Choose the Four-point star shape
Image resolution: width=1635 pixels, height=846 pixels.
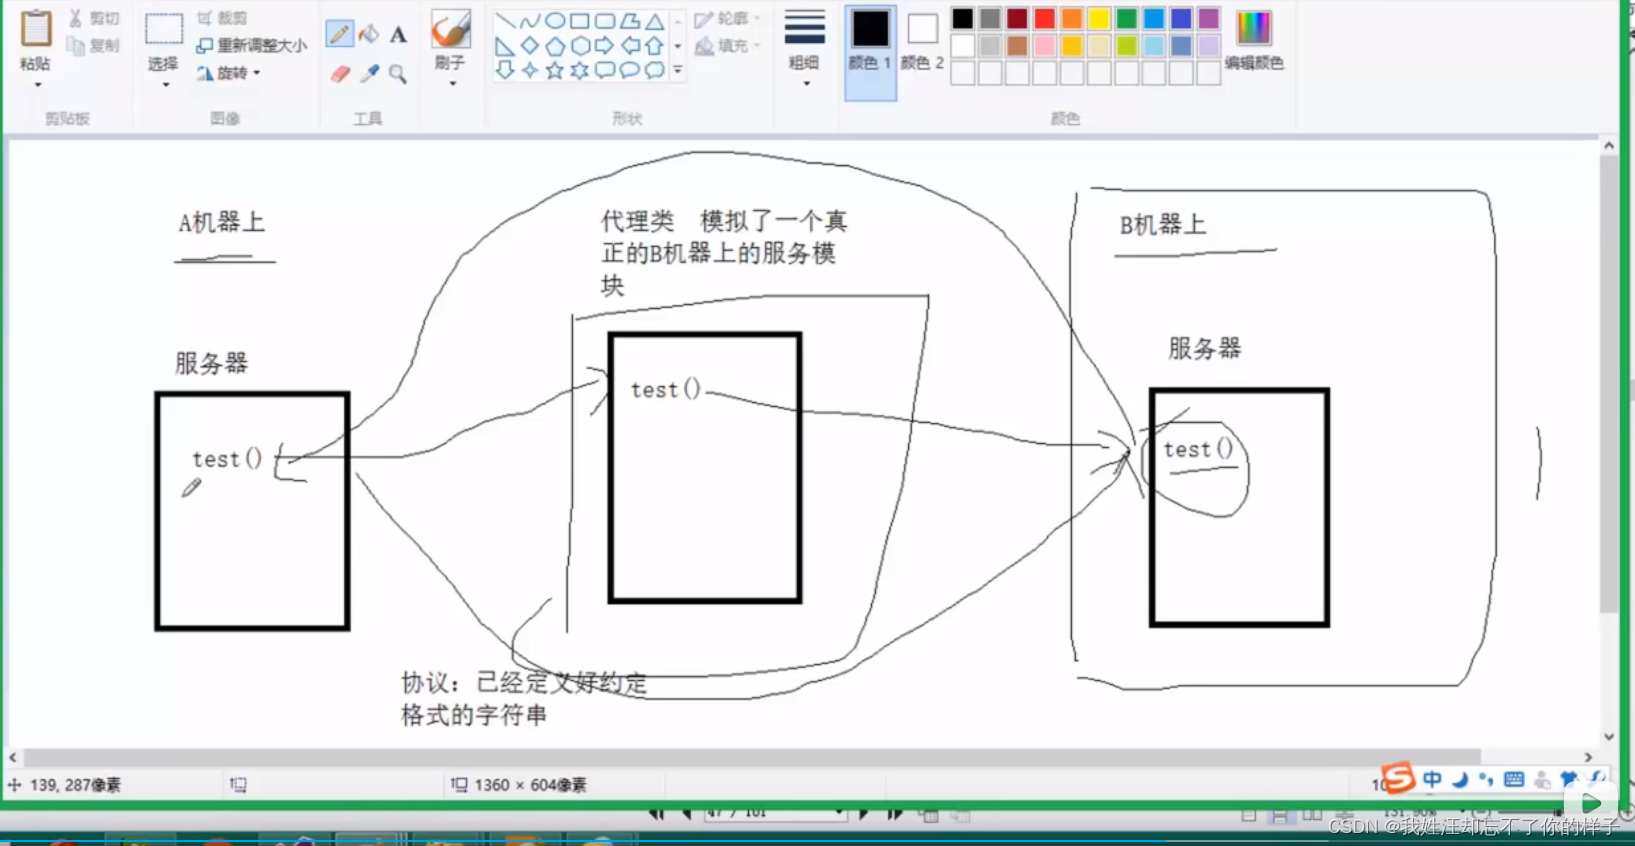530,70
